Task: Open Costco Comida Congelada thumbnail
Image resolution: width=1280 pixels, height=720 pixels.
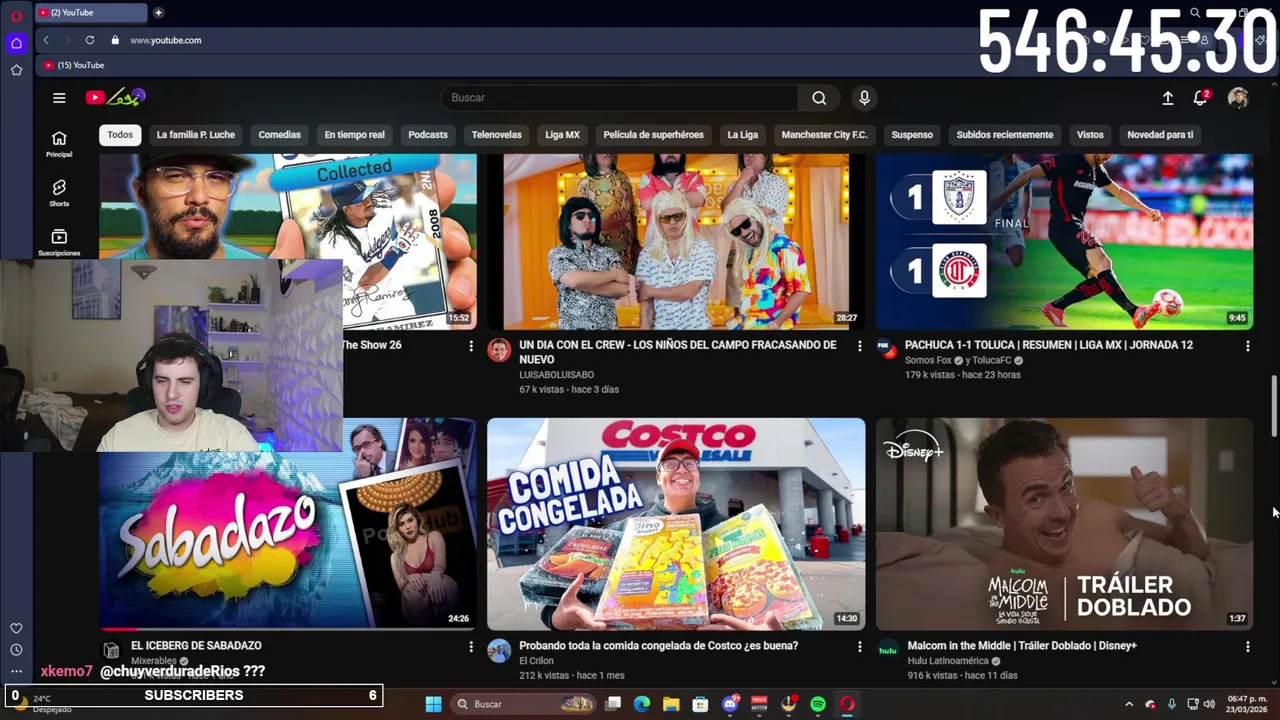Action: click(676, 524)
